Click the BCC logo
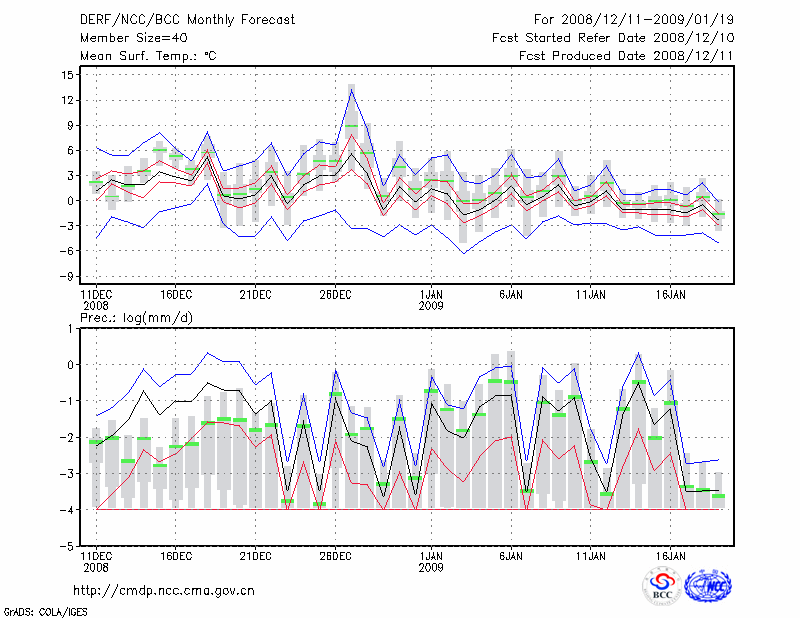The image size is (800, 618). (661, 586)
